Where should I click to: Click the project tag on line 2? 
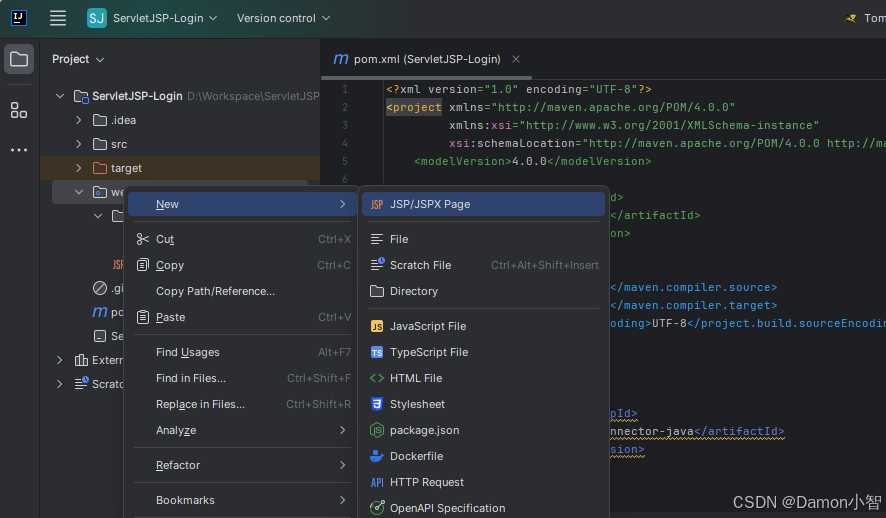(x=414, y=107)
